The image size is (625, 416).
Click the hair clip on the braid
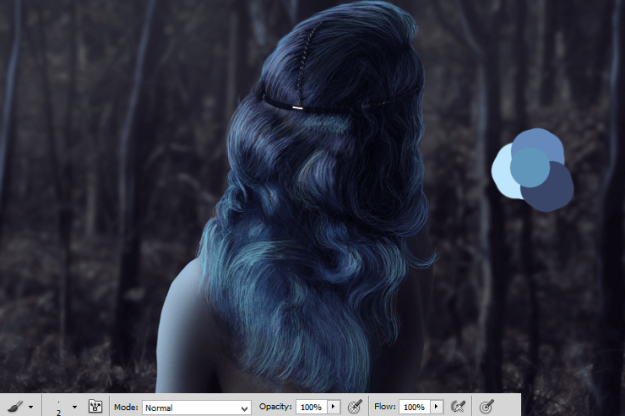[297, 106]
